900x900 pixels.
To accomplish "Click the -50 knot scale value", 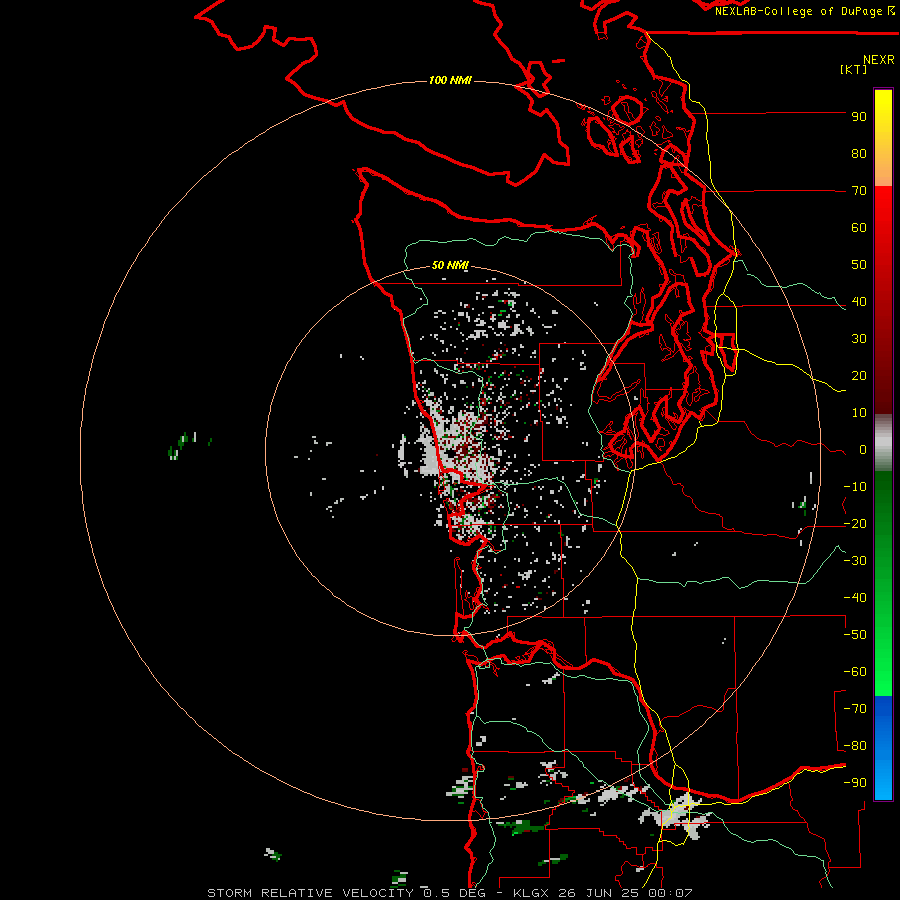I will 855,635.
